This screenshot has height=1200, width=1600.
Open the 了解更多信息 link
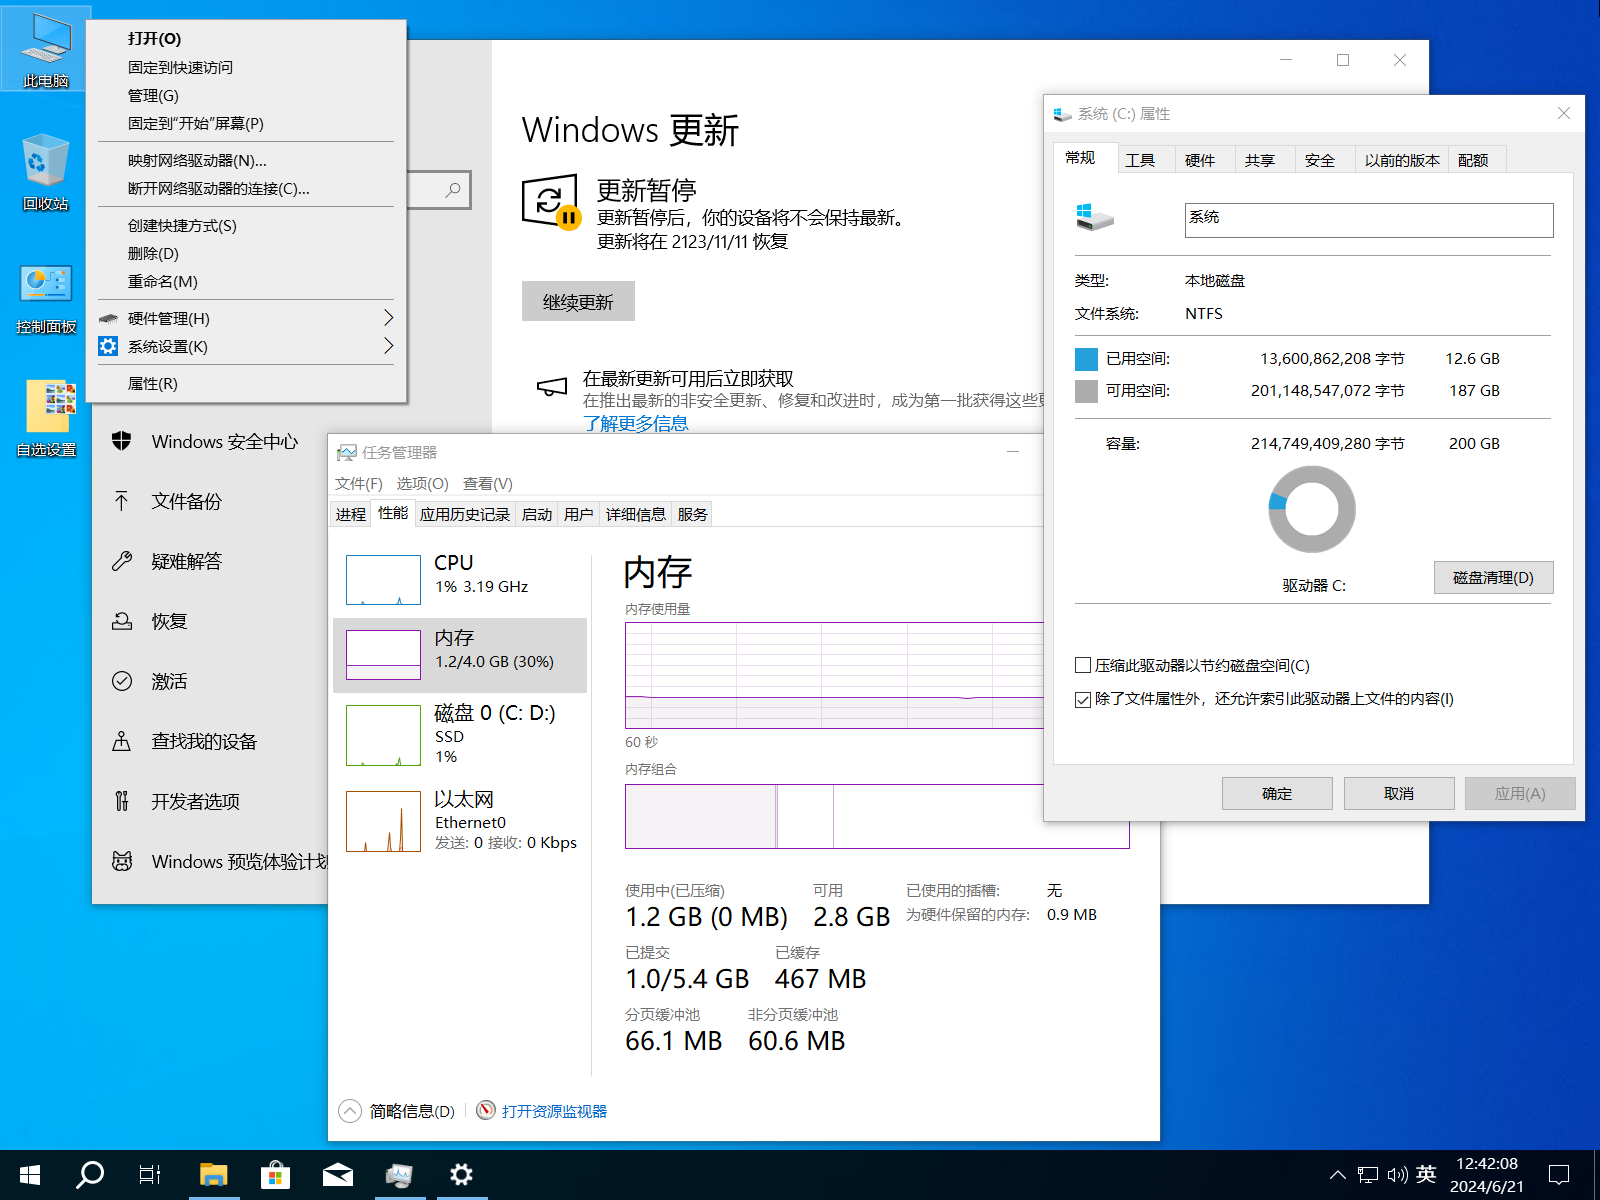click(x=636, y=423)
